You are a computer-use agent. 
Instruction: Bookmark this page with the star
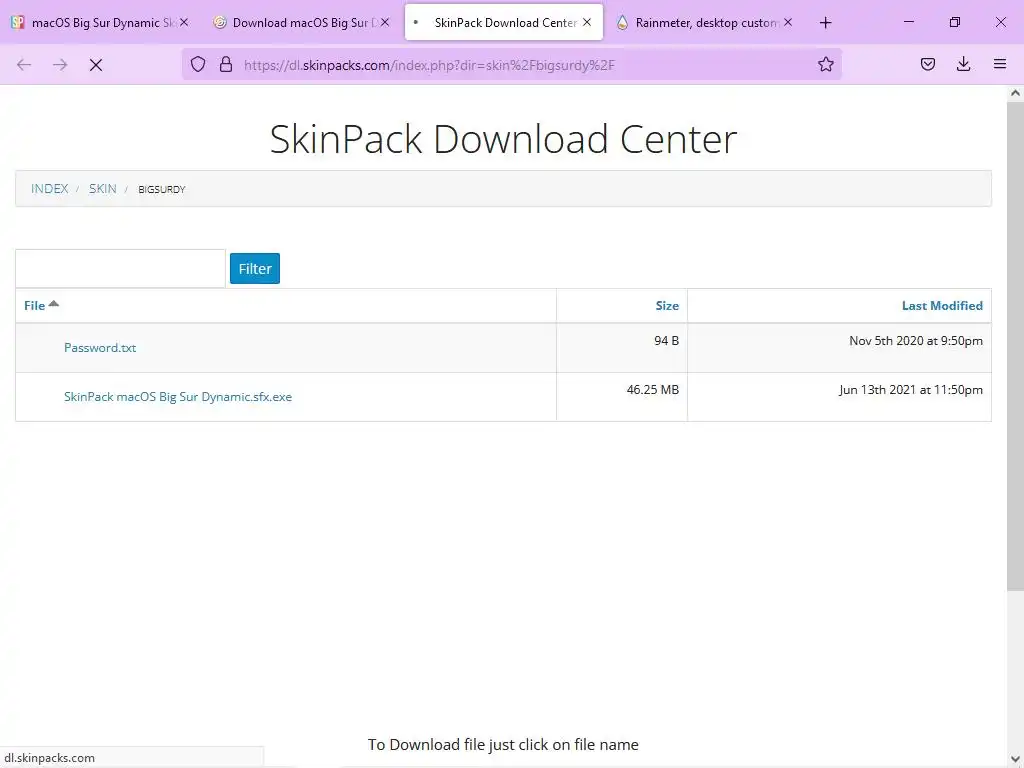(x=825, y=64)
